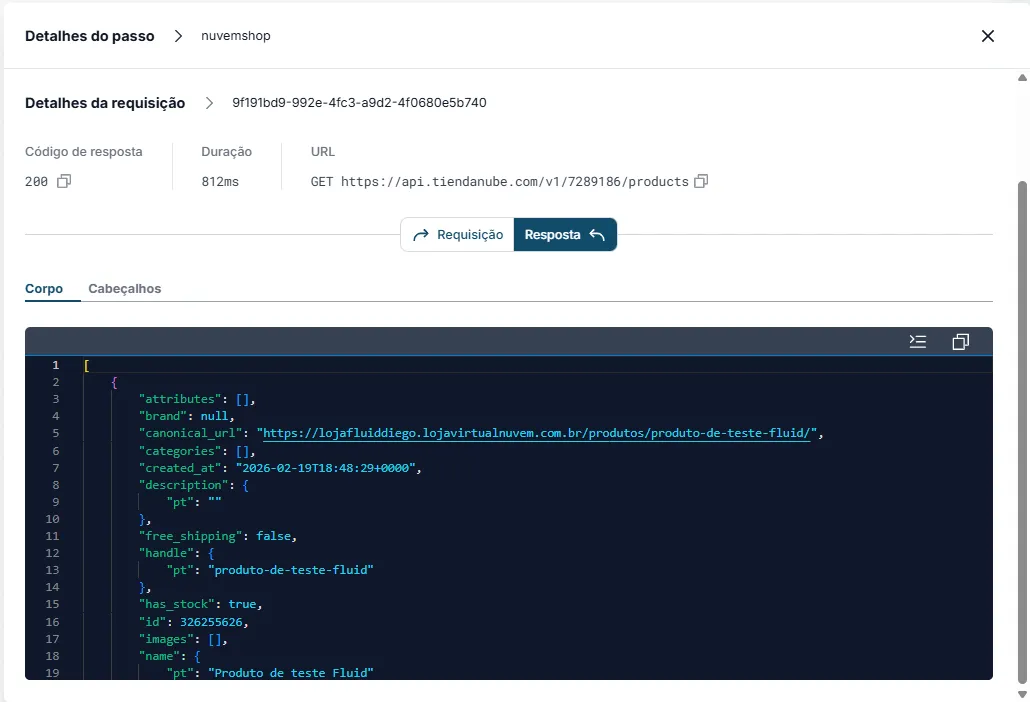Select the request ID 9f191bd9-992e-4fc3-a9d2-4f0680e5b740
The height and width of the screenshot is (702, 1030).
click(x=359, y=103)
